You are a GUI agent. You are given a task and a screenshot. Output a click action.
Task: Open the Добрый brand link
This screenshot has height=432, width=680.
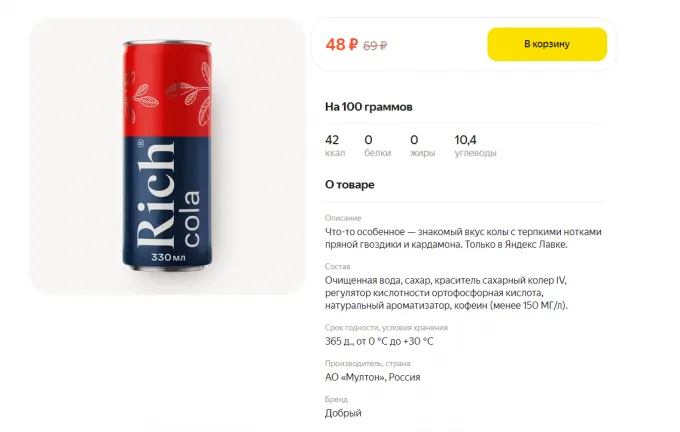(343, 413)
